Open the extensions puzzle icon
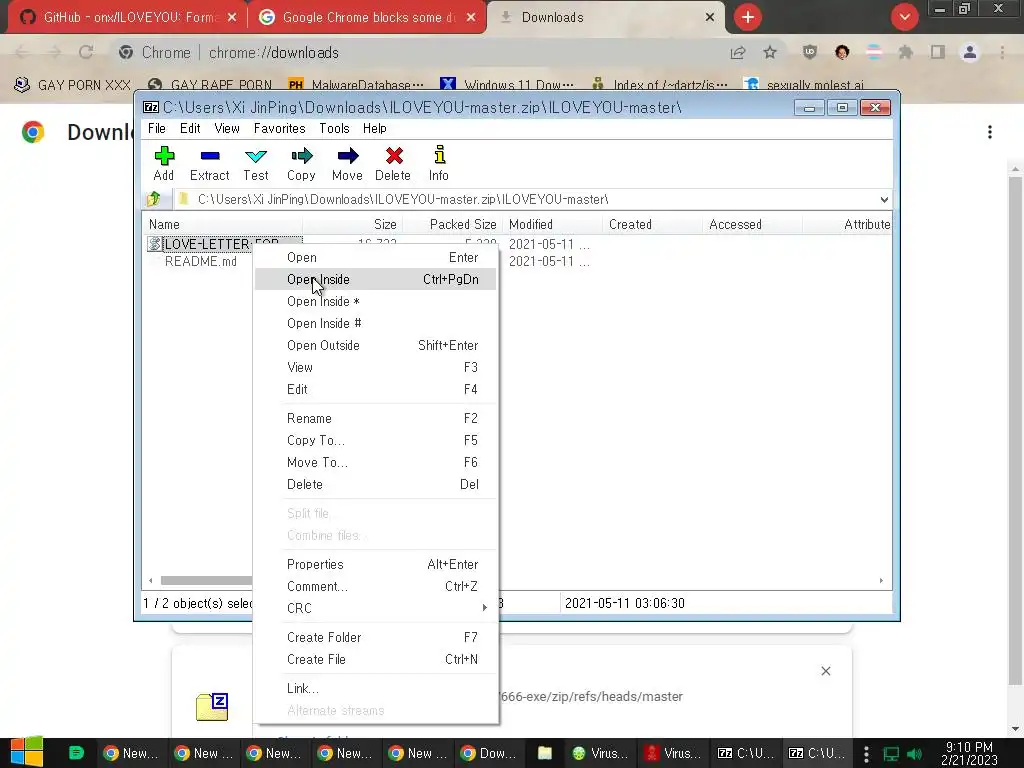This screenshot has width=1024, height=768. pos(905,52)
